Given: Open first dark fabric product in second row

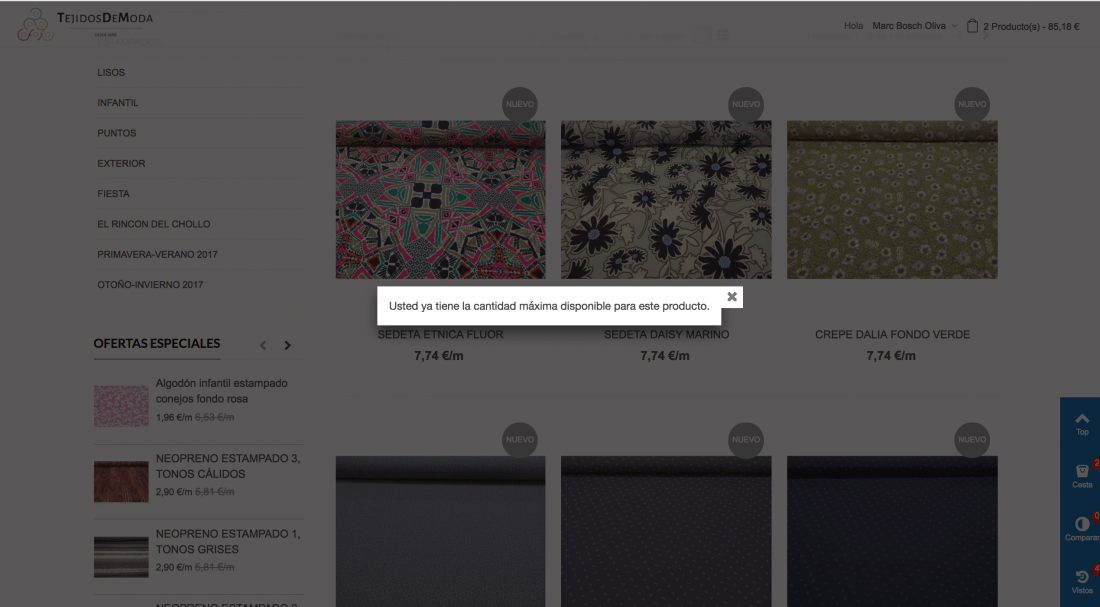Looking at the screenshot, I should pos(441,531).
